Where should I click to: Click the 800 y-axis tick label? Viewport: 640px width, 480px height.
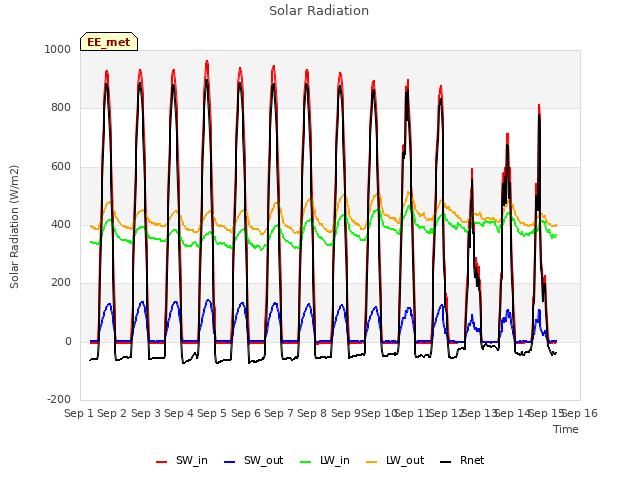tap(61, 108)
